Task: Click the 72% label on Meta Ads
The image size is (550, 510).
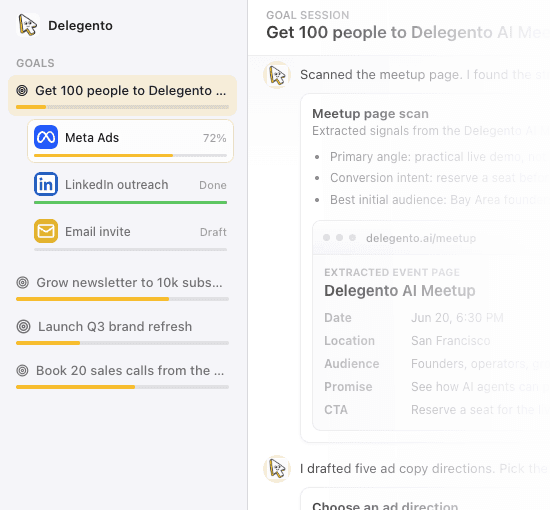Action: [215, 138]
